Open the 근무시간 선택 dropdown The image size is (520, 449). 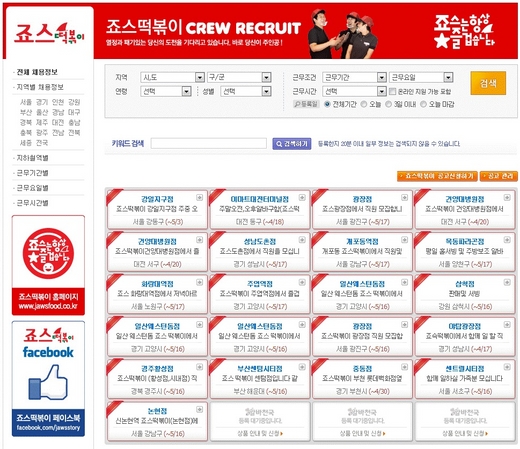click(x=354, y=91)
